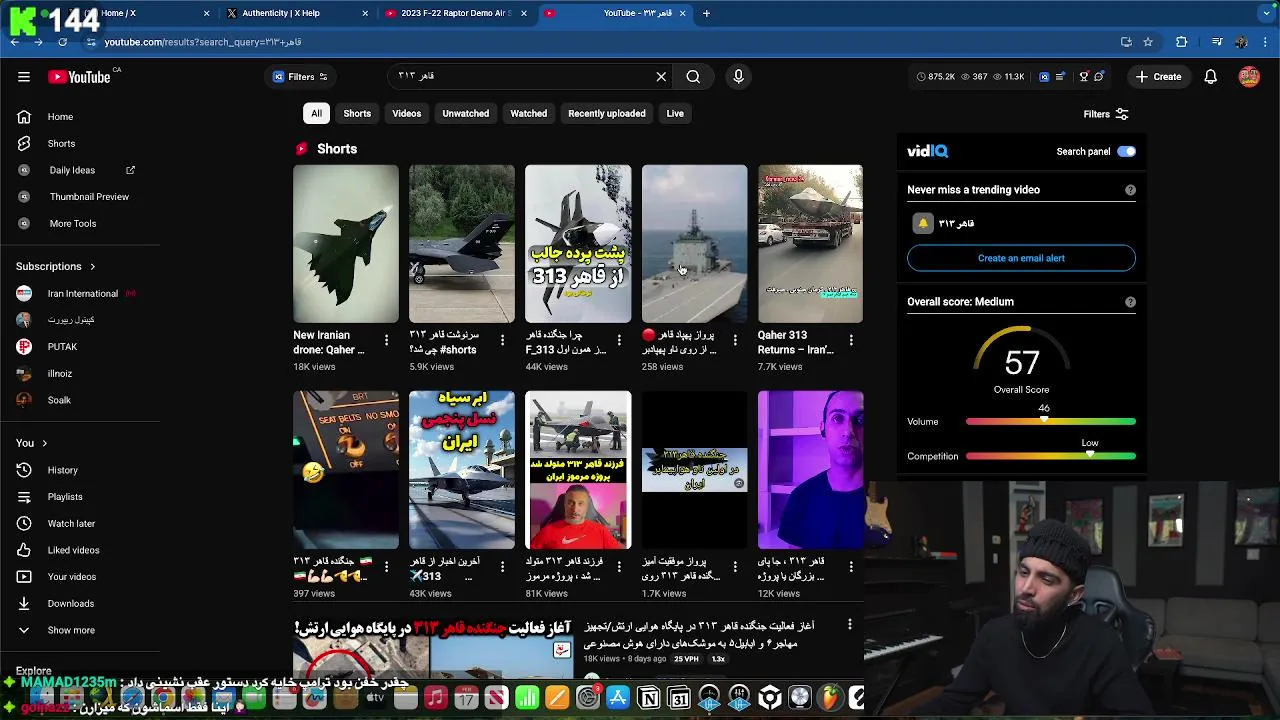Open options for the 18K views video result

[x=850, y=625]
